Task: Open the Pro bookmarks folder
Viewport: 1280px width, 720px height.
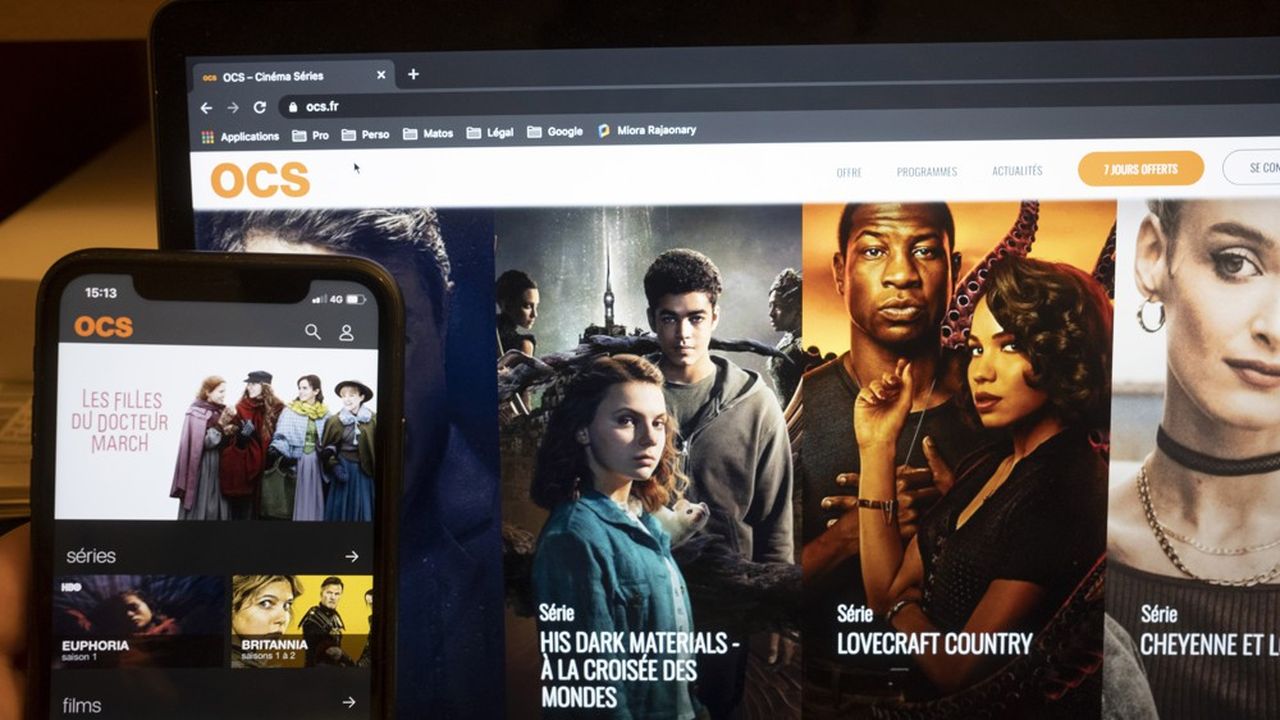Action: tap(310, 135)
